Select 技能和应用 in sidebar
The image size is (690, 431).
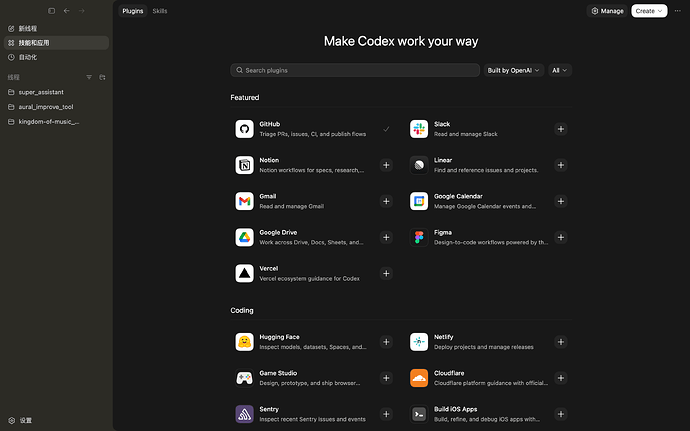coord(56,43)
